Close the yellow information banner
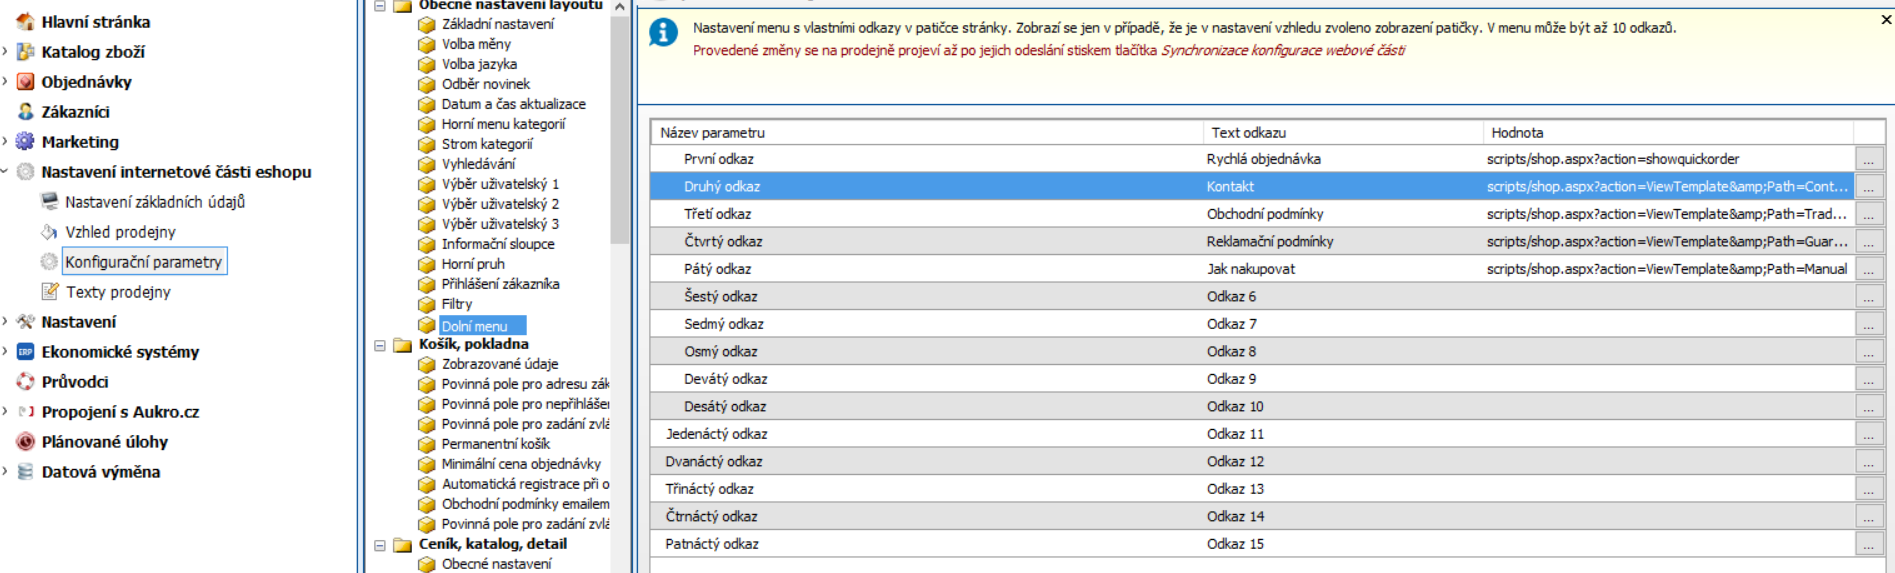The image size is (1895, 573). click(x=1886, y=19)
